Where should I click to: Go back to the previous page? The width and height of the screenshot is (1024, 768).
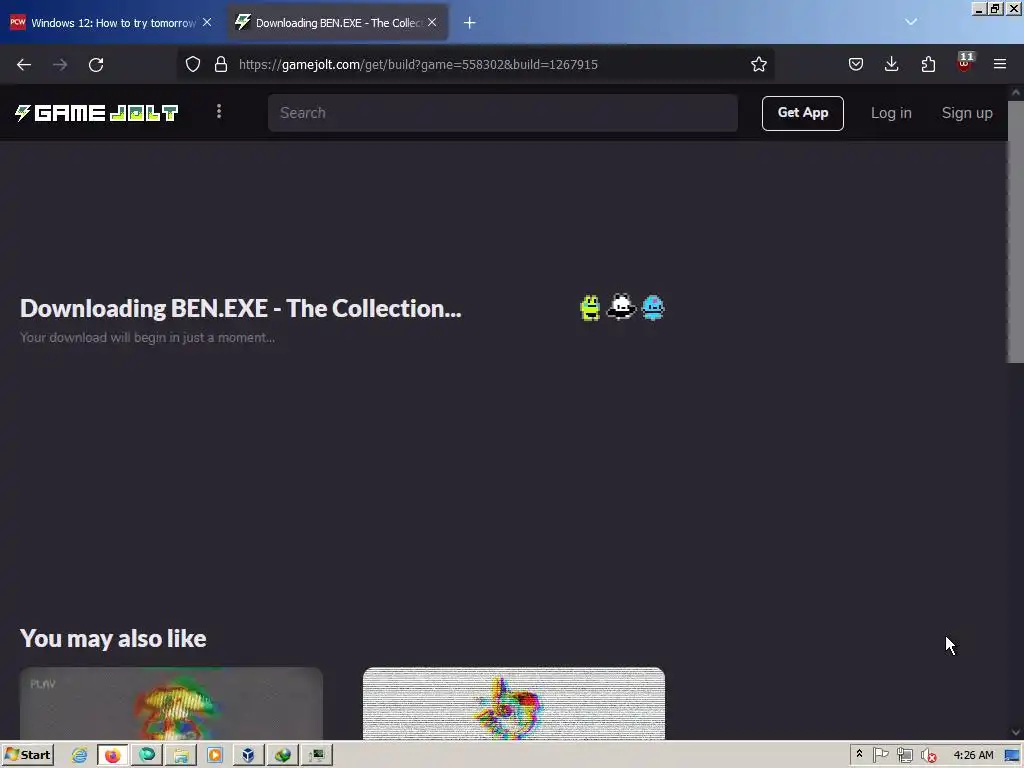[x=24, y=65]
